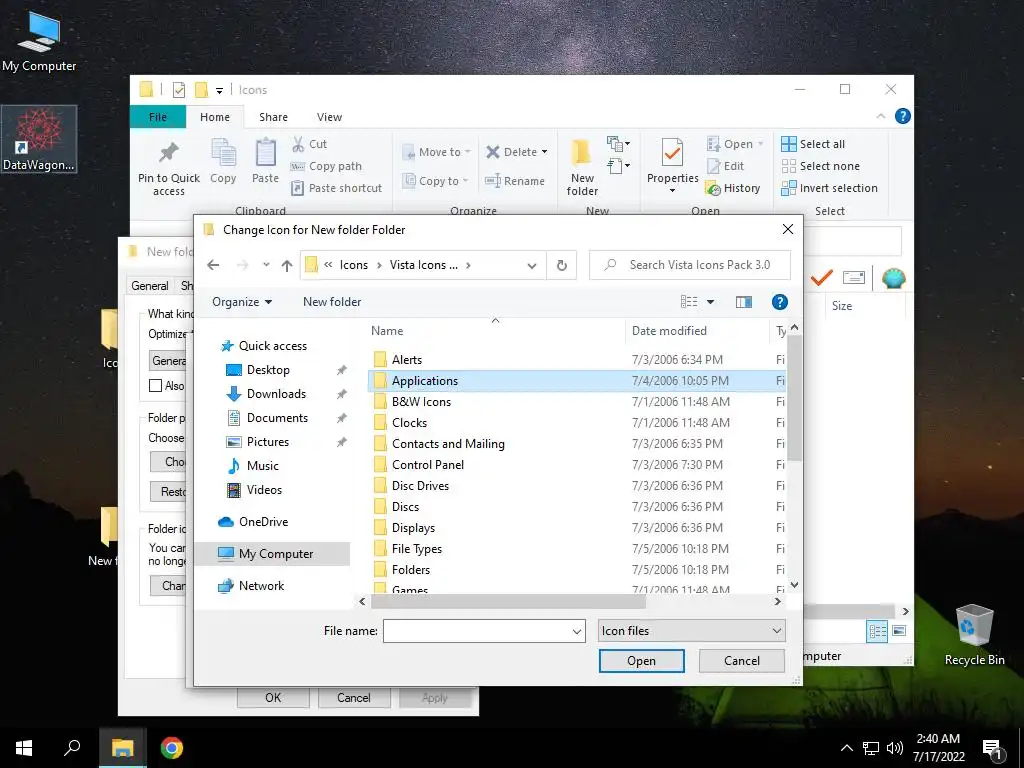1024x768 pixels.
Task: Open dialog help question mark
Action: pos(780,302)
